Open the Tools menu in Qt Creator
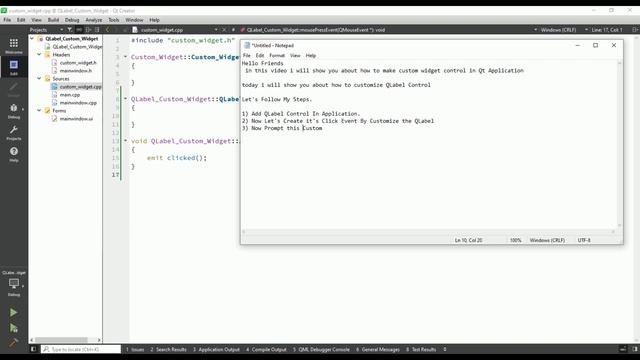640x360 pixels. [113, 20]
